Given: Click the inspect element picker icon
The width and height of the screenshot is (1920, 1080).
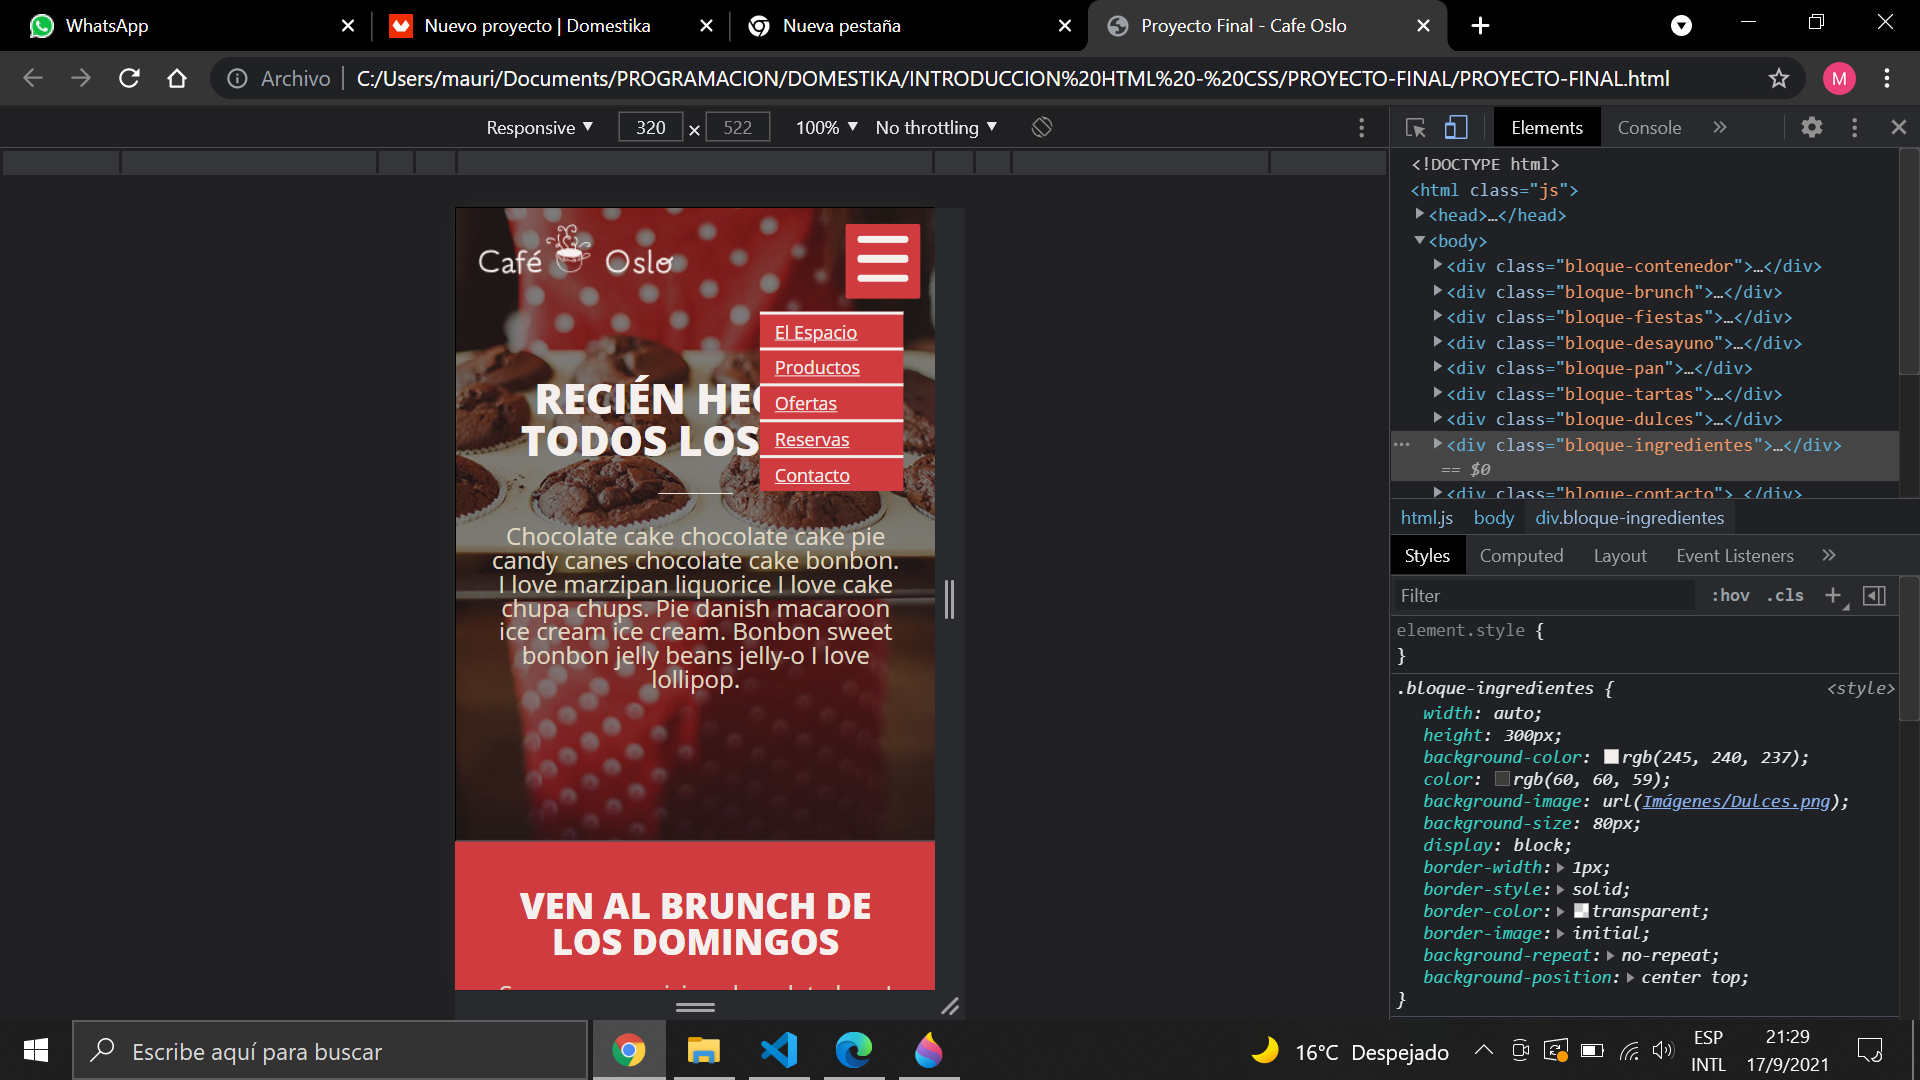Looking at the screenshot, I should click(1415, 128).
